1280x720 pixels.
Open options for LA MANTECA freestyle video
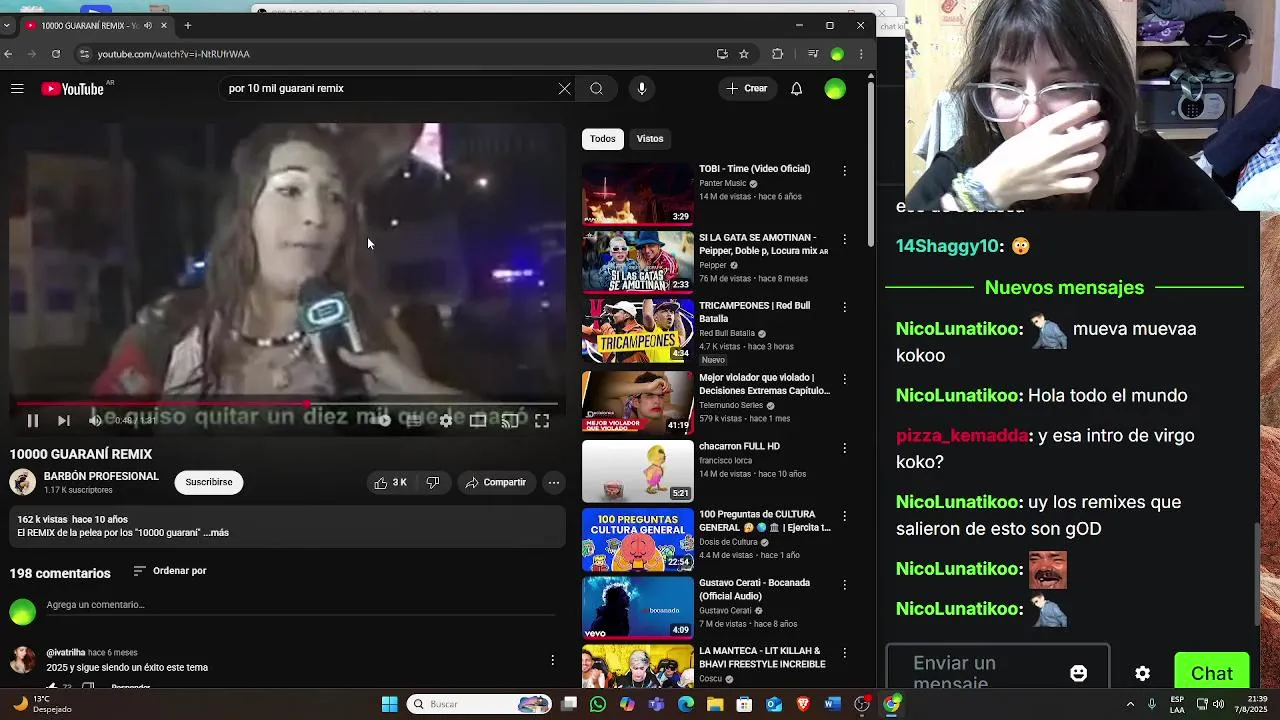845,653
